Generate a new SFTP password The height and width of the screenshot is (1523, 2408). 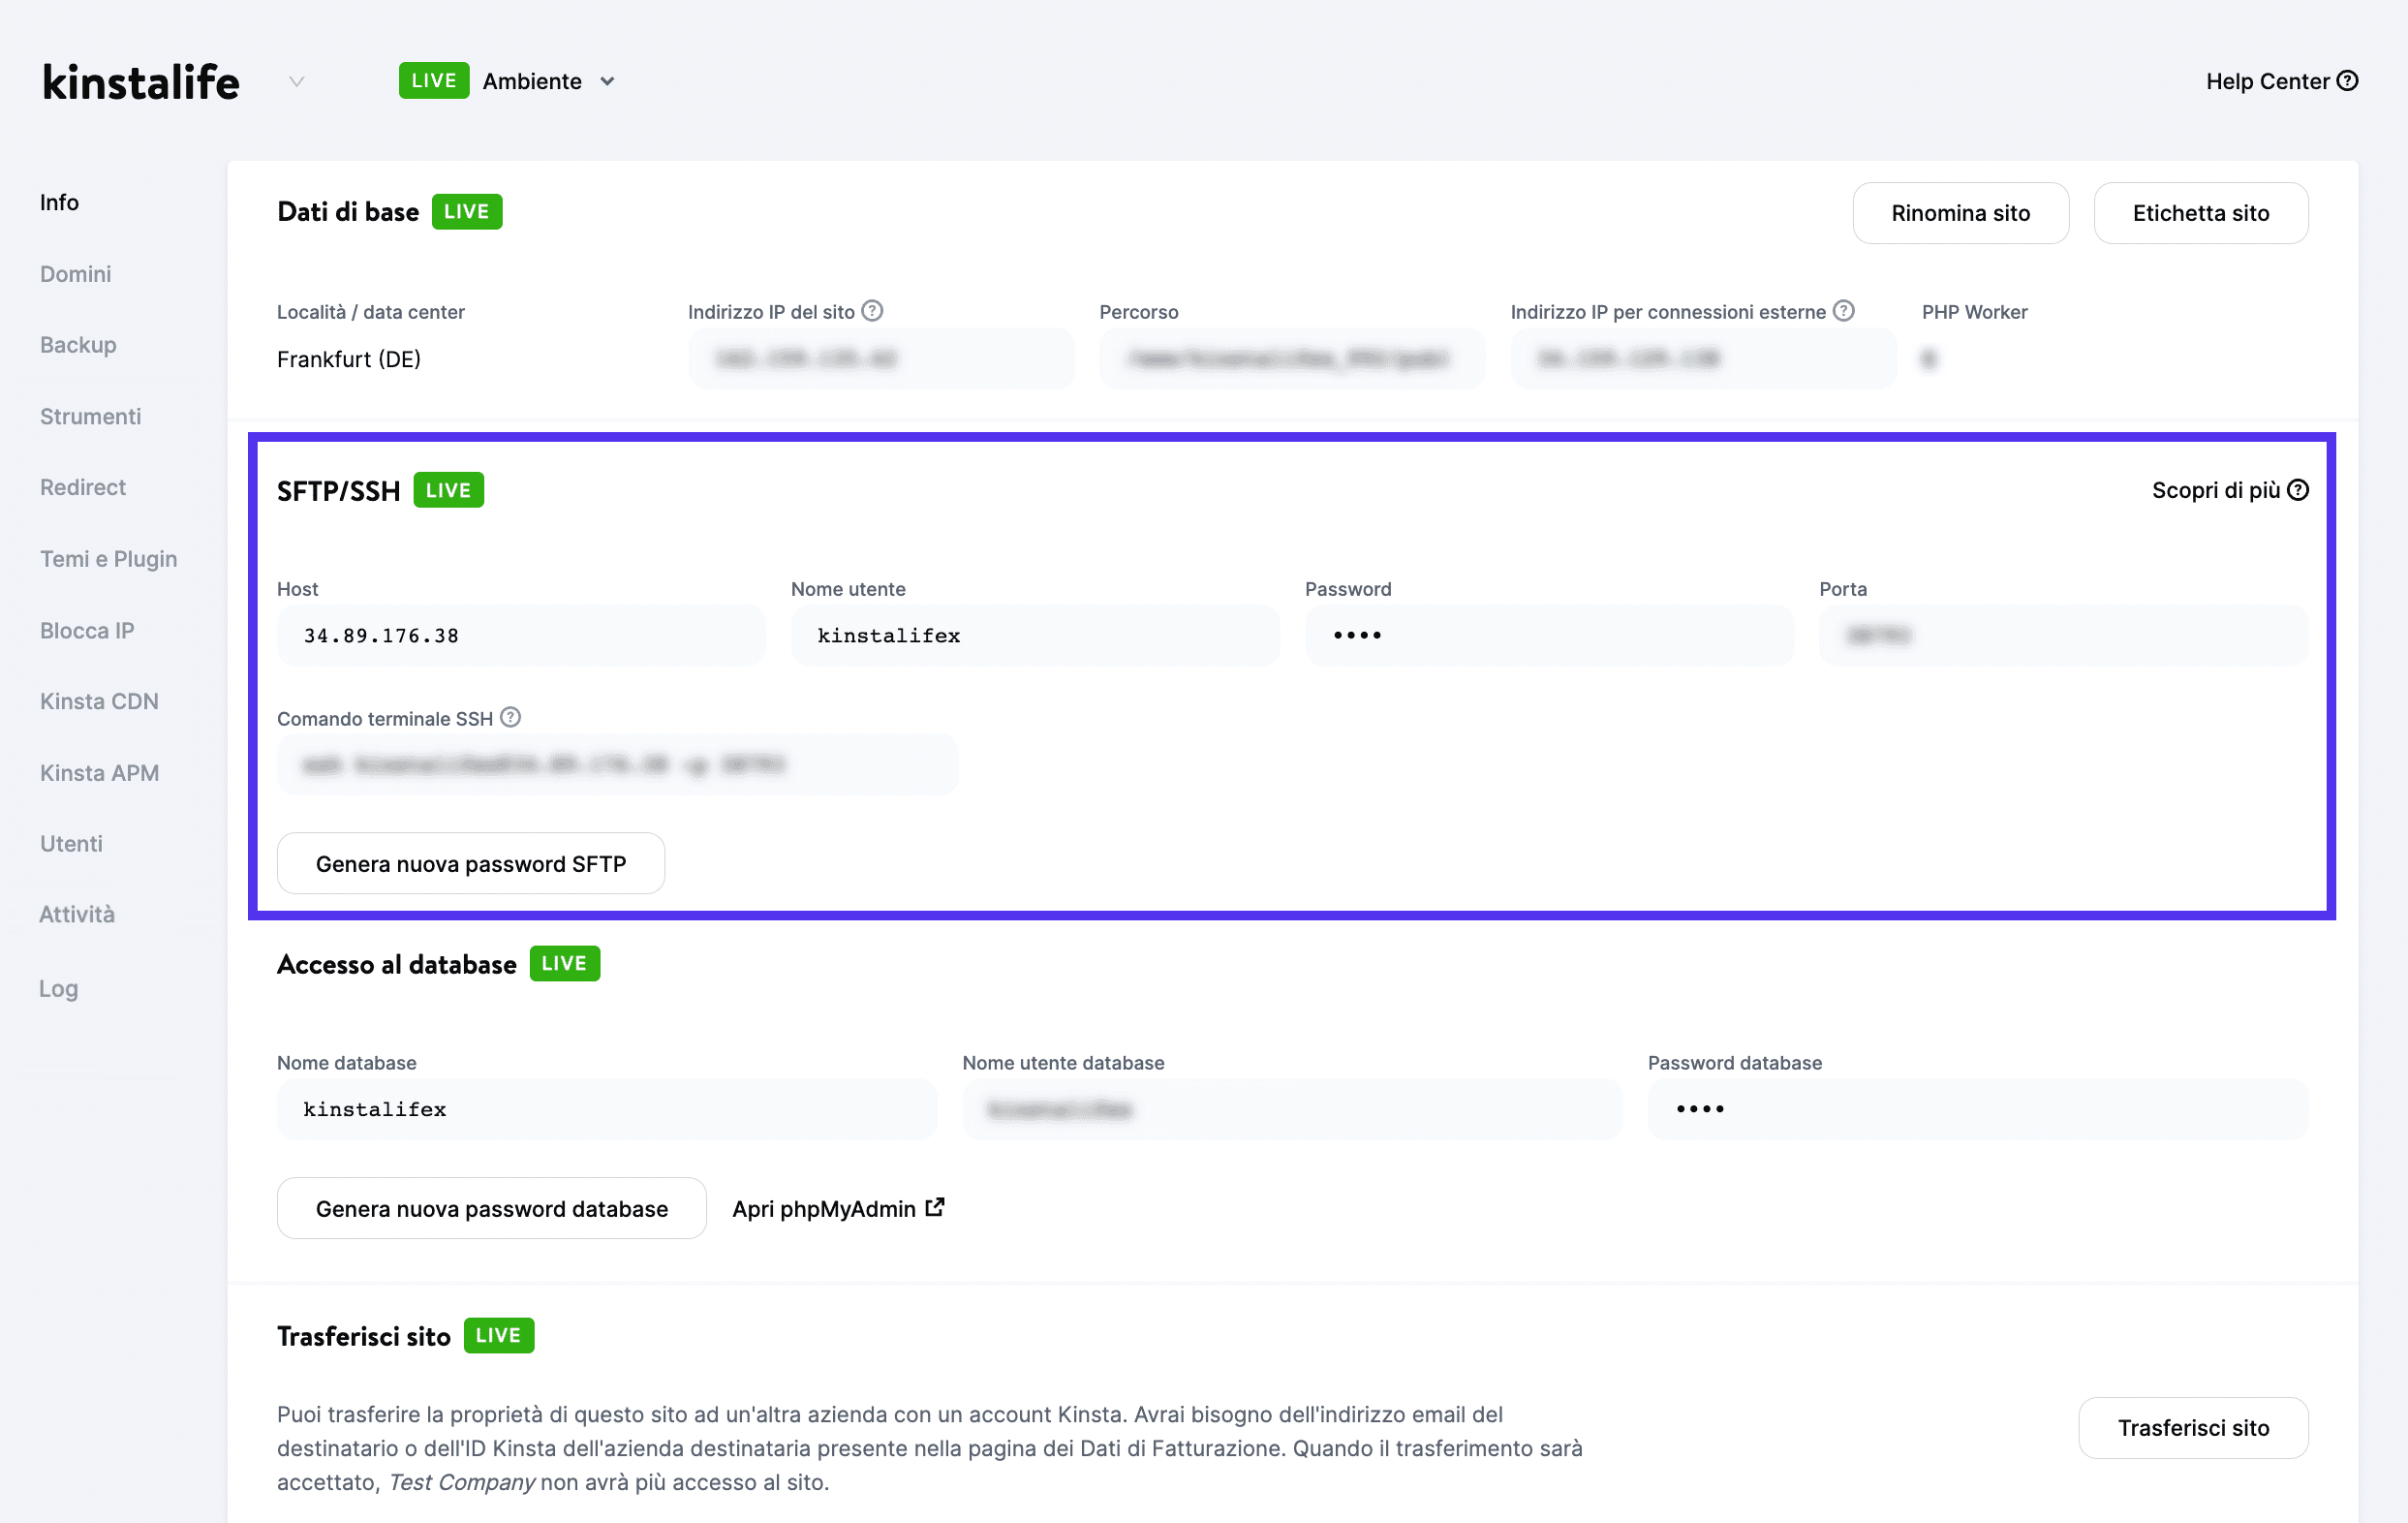coord(471,863)
